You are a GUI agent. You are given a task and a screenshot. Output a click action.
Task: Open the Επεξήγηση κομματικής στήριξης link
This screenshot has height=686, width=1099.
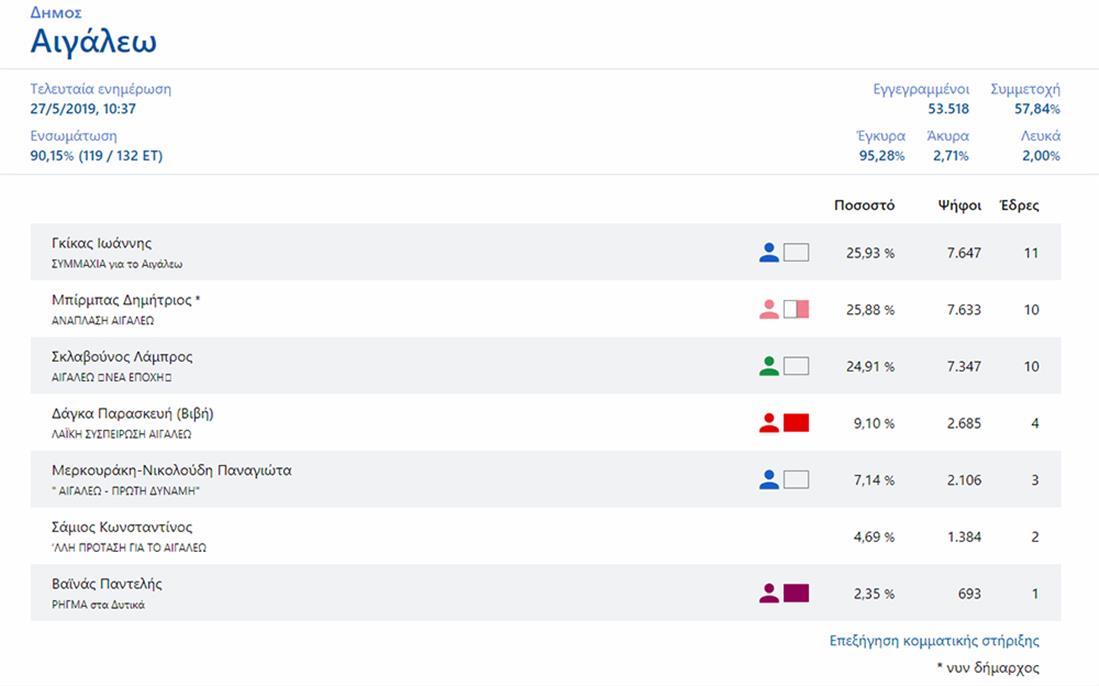pos(934,641)
